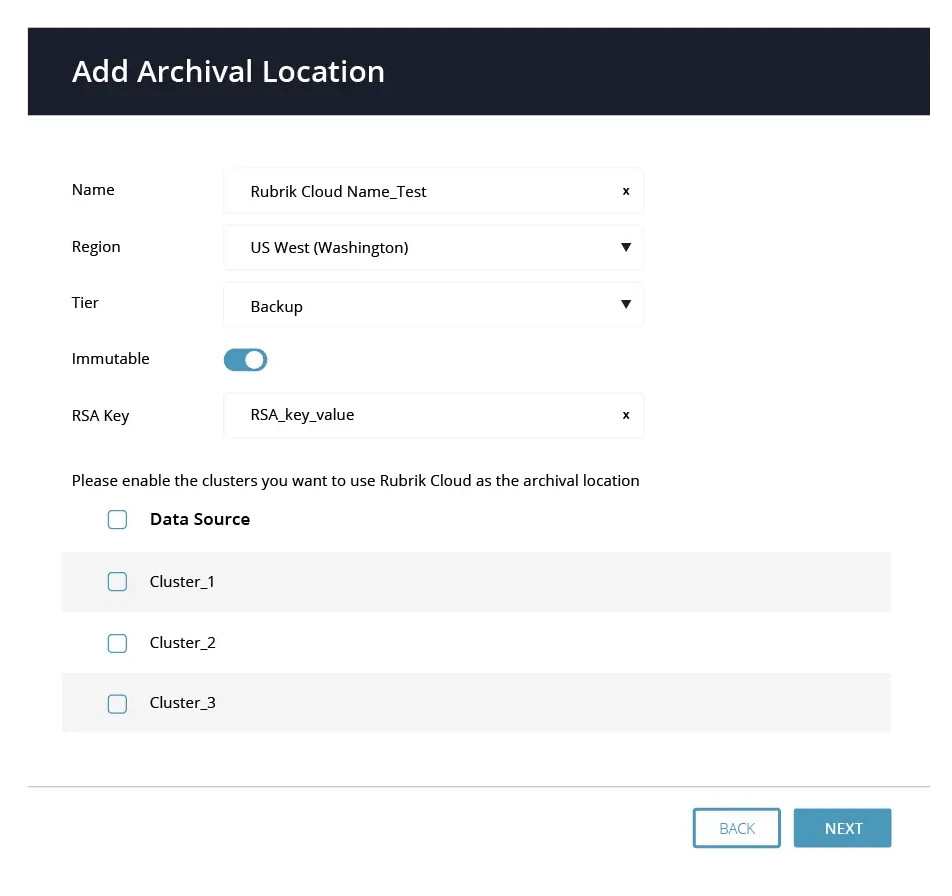Enable the Cluster_2 checkbox
Screen dimensions: 952x896
tap(117, 643)
